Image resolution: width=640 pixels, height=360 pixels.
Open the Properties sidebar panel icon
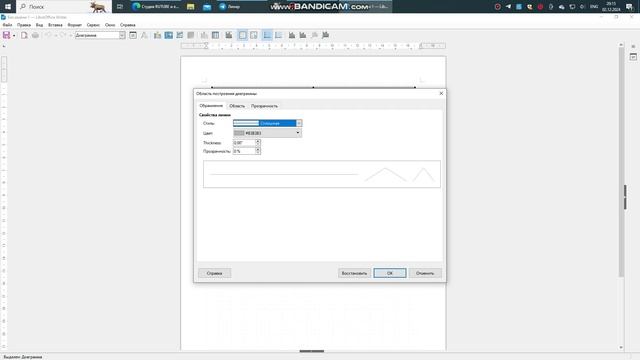pyautogui.click(x=633, y=57)
